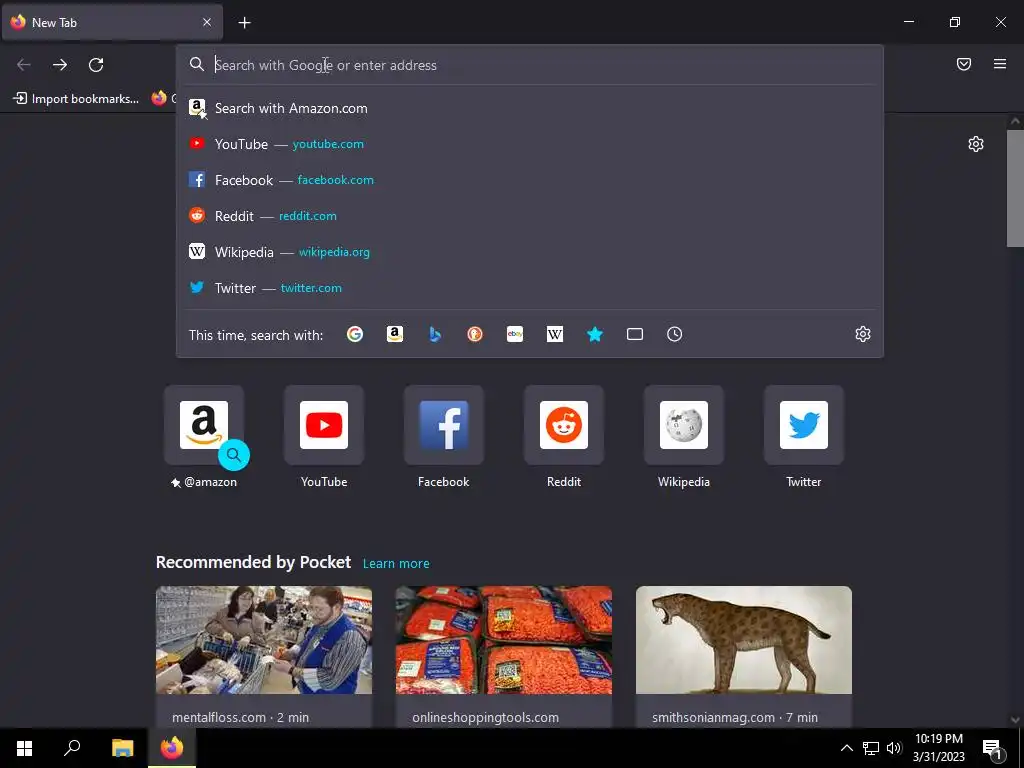Open Firefox application hamburger menu

pyautogui.click(x=1000, y=64)
